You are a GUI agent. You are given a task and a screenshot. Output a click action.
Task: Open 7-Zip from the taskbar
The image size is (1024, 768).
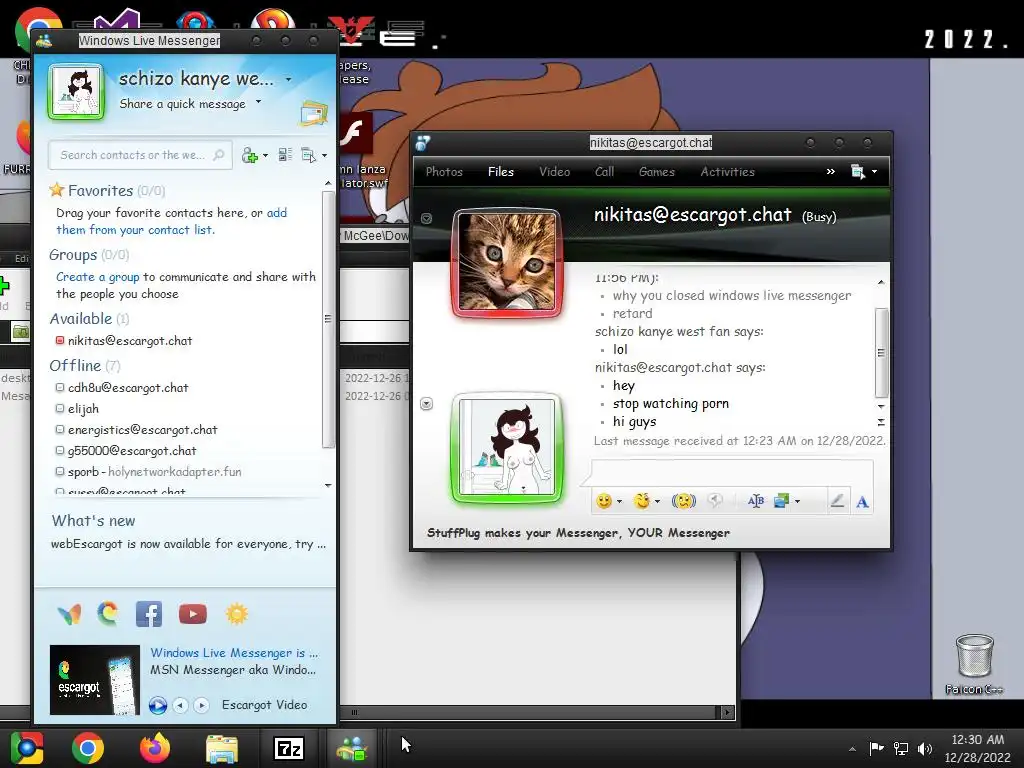tap(289, 748)
